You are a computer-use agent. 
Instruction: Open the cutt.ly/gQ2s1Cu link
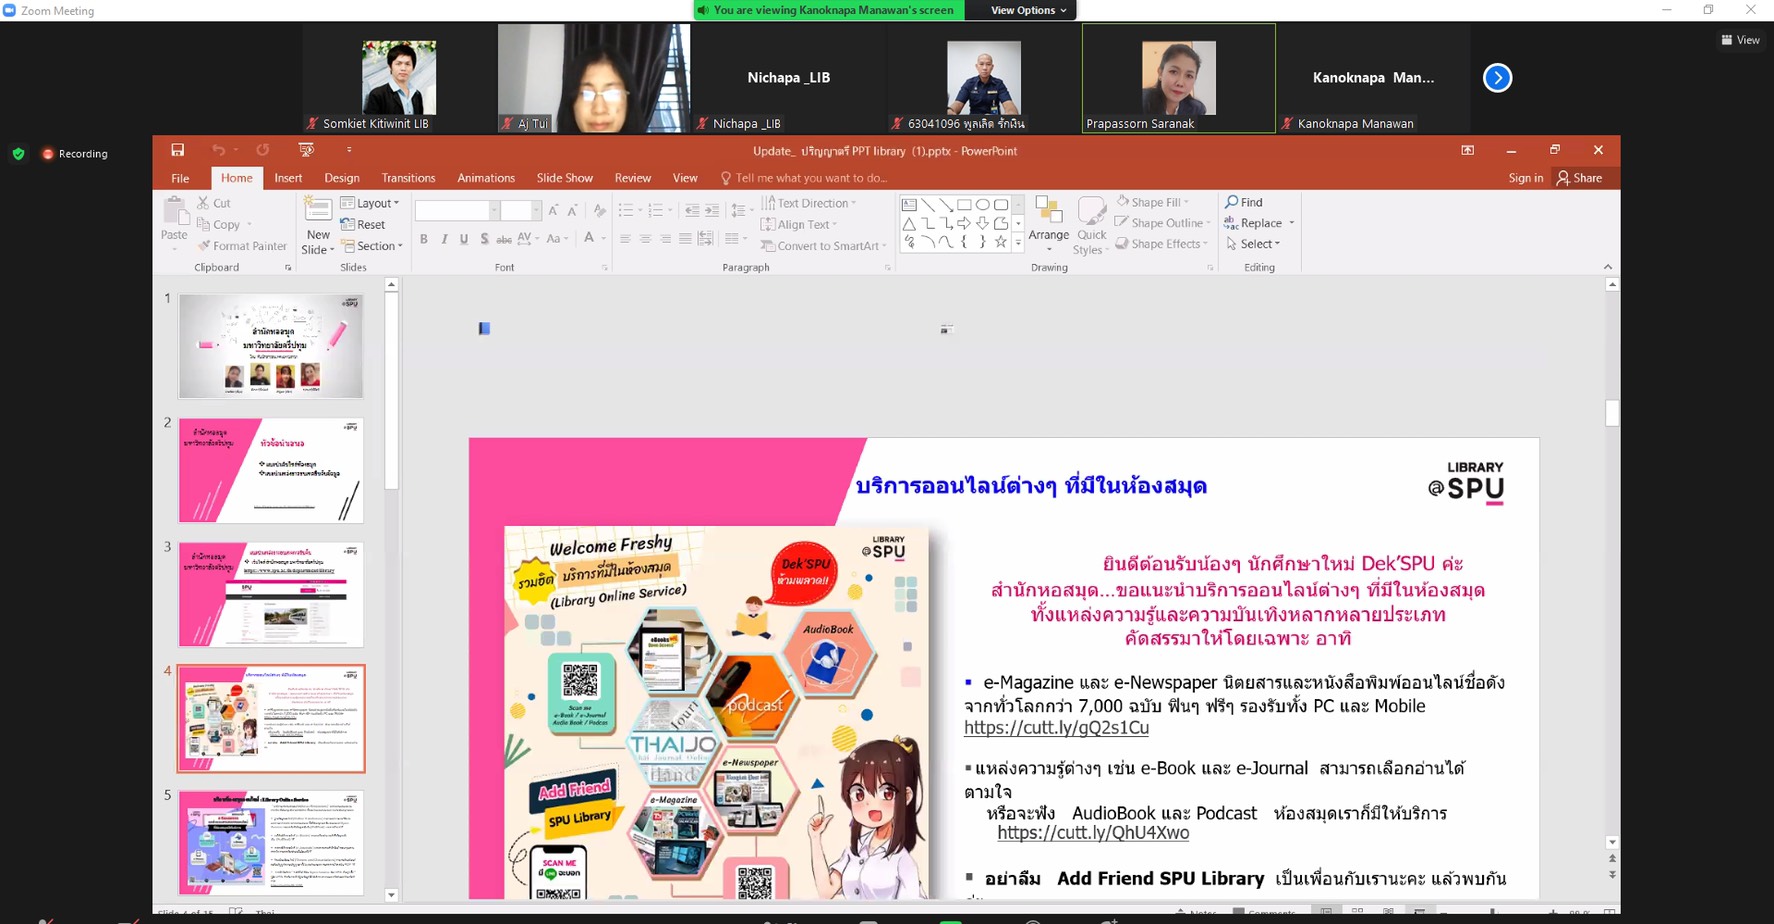[x=1056, y=728]
